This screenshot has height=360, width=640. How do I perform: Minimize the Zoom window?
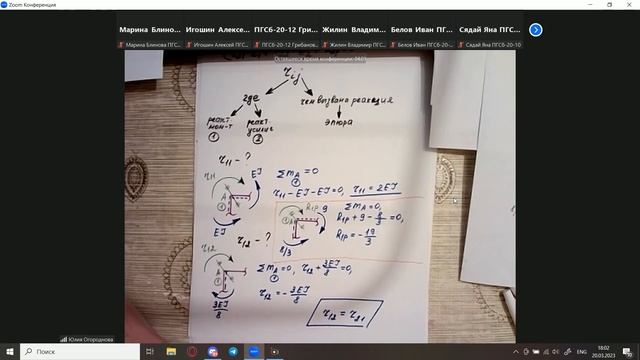[590, 4]
